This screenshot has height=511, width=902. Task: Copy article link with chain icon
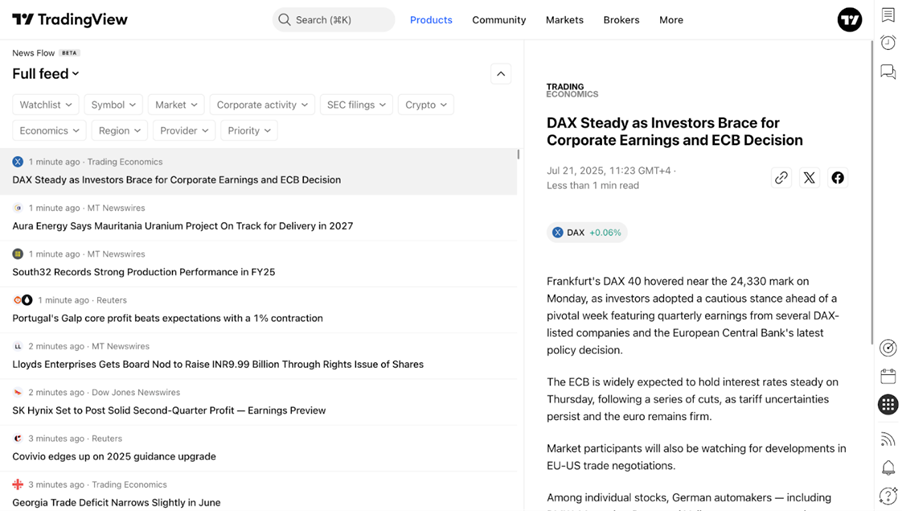(781, 178)
